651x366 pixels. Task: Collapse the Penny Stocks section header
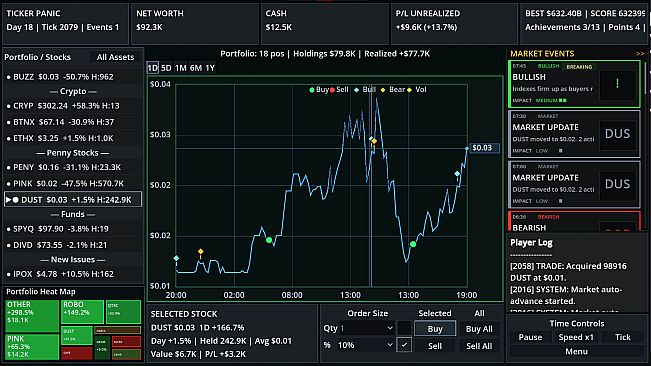pyautogui.click(x=73, y=153)
